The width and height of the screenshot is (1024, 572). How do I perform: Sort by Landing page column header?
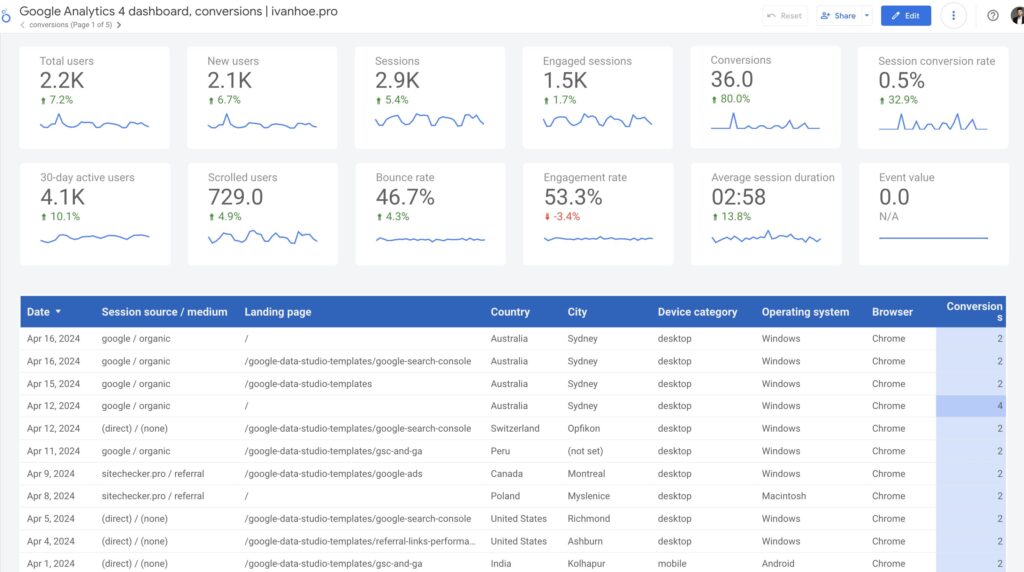(278, 312)
